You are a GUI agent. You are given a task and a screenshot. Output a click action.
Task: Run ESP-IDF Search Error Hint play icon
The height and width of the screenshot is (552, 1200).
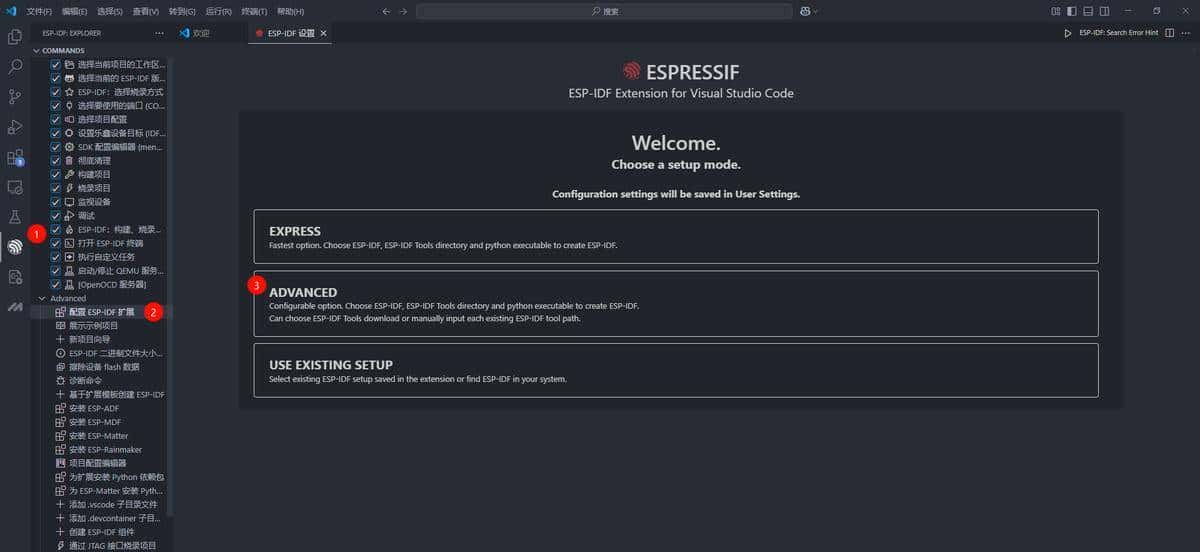point(1068,33)
